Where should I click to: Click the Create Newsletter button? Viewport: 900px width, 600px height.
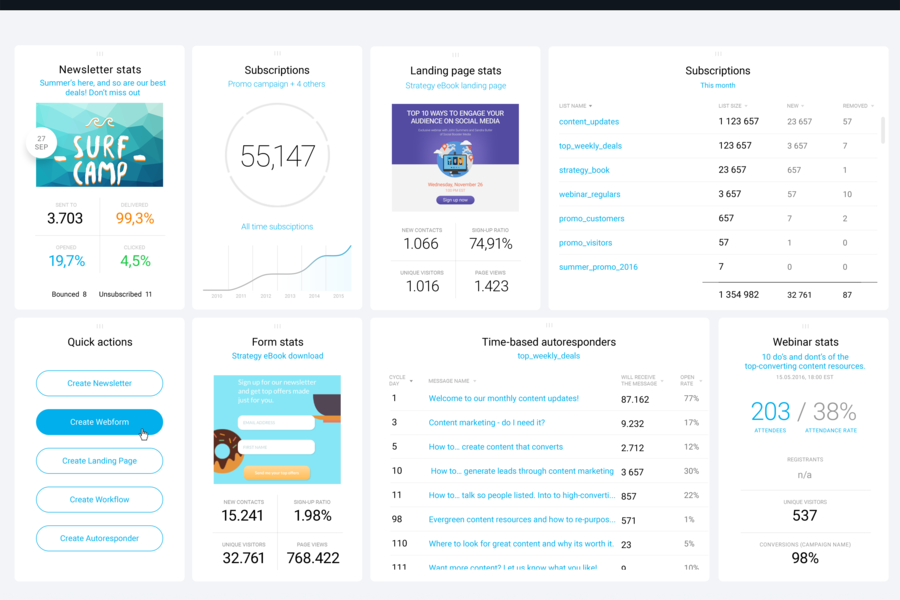pyautogui.click(x=99, y=383)
